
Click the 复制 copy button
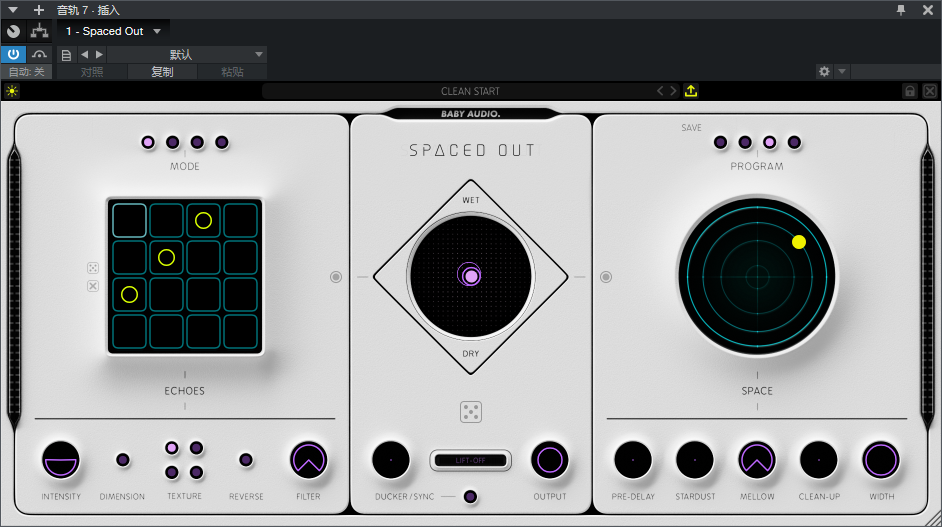162,72
